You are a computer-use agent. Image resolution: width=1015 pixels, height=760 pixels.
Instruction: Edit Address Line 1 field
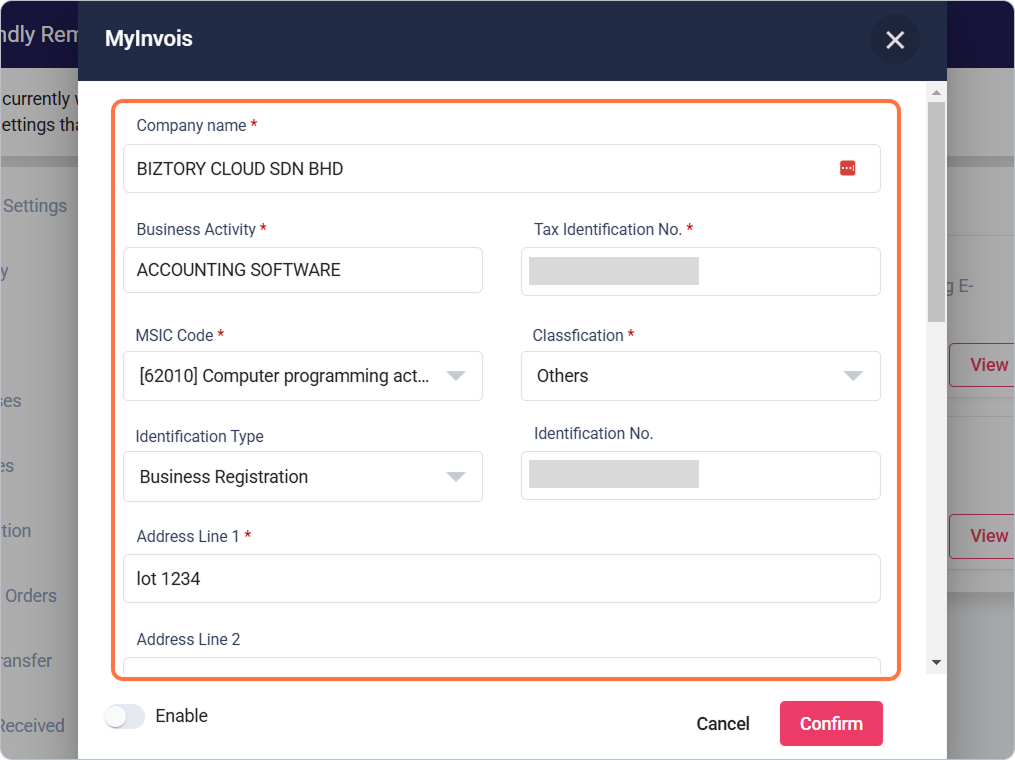coord(502,579)
